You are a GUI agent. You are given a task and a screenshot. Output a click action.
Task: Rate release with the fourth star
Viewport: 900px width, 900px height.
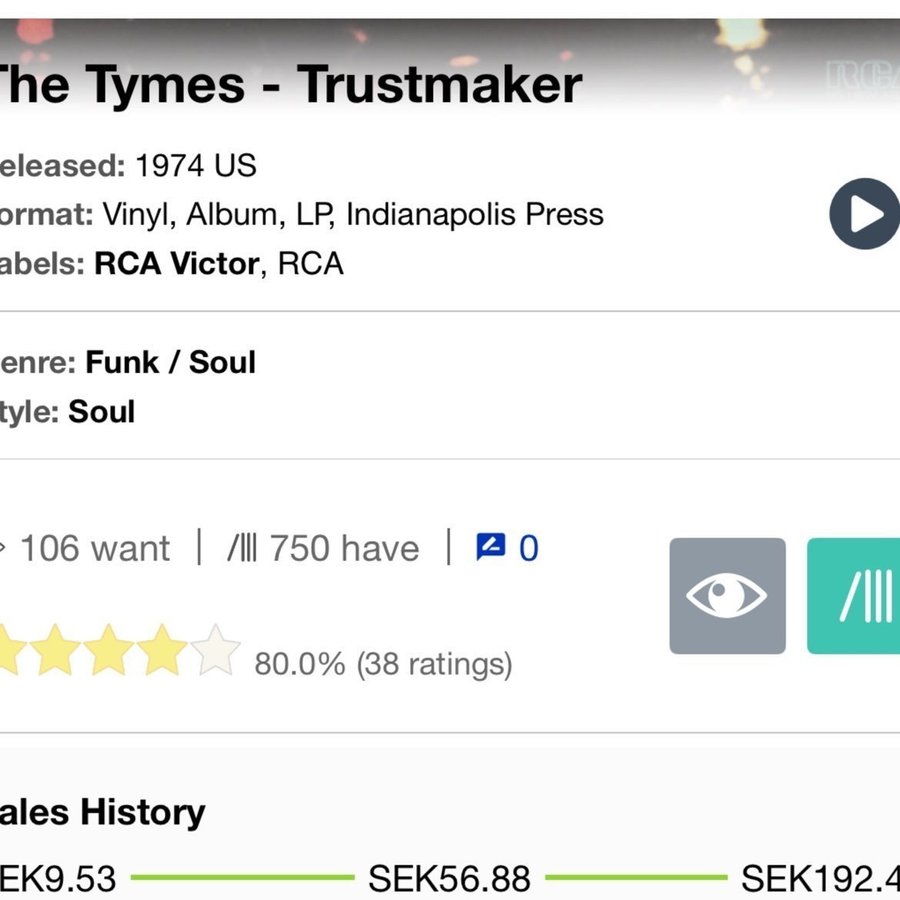162,650
